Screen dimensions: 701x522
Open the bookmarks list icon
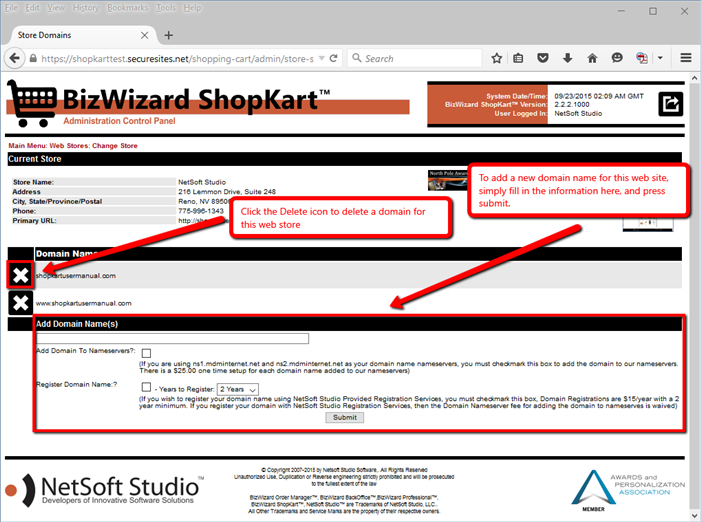518,58
